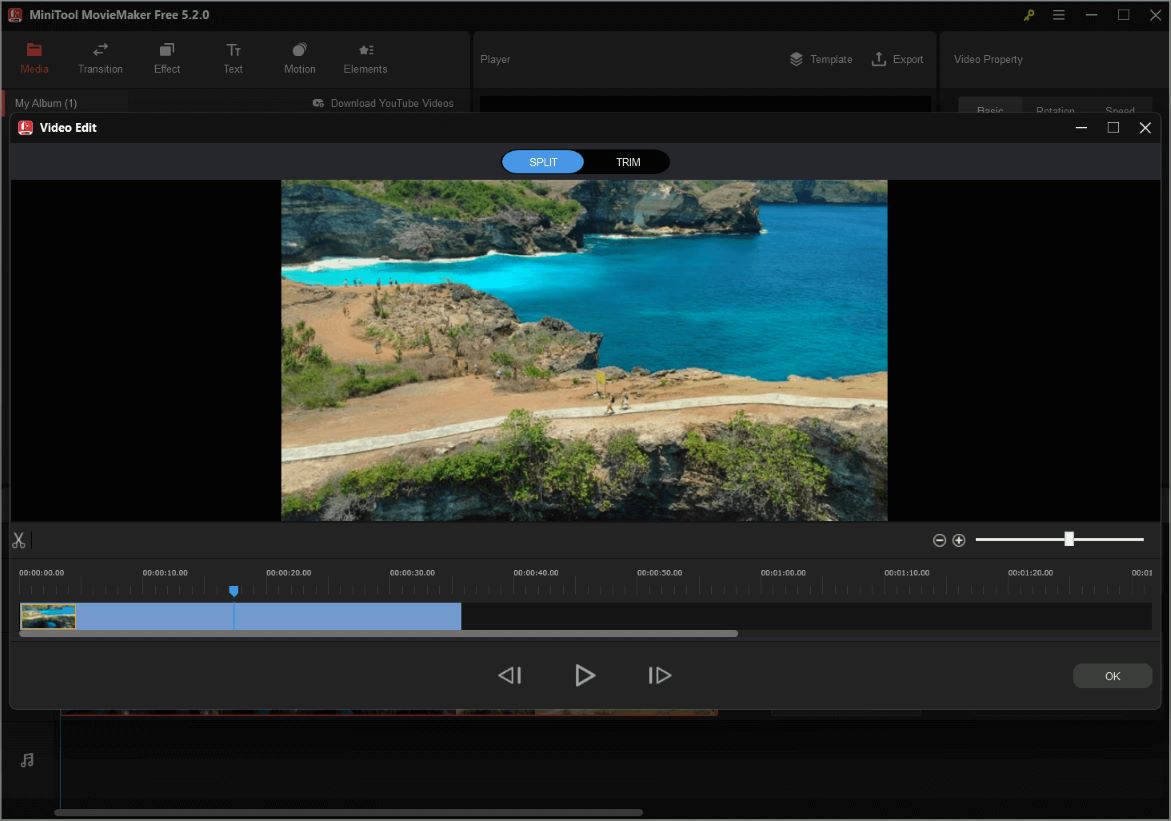Click the scissors split icon

click(x=18, y=540)
